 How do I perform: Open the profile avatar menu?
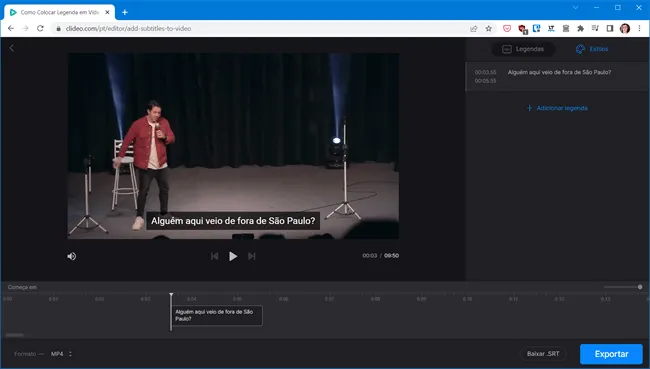(x=625, y=29)
